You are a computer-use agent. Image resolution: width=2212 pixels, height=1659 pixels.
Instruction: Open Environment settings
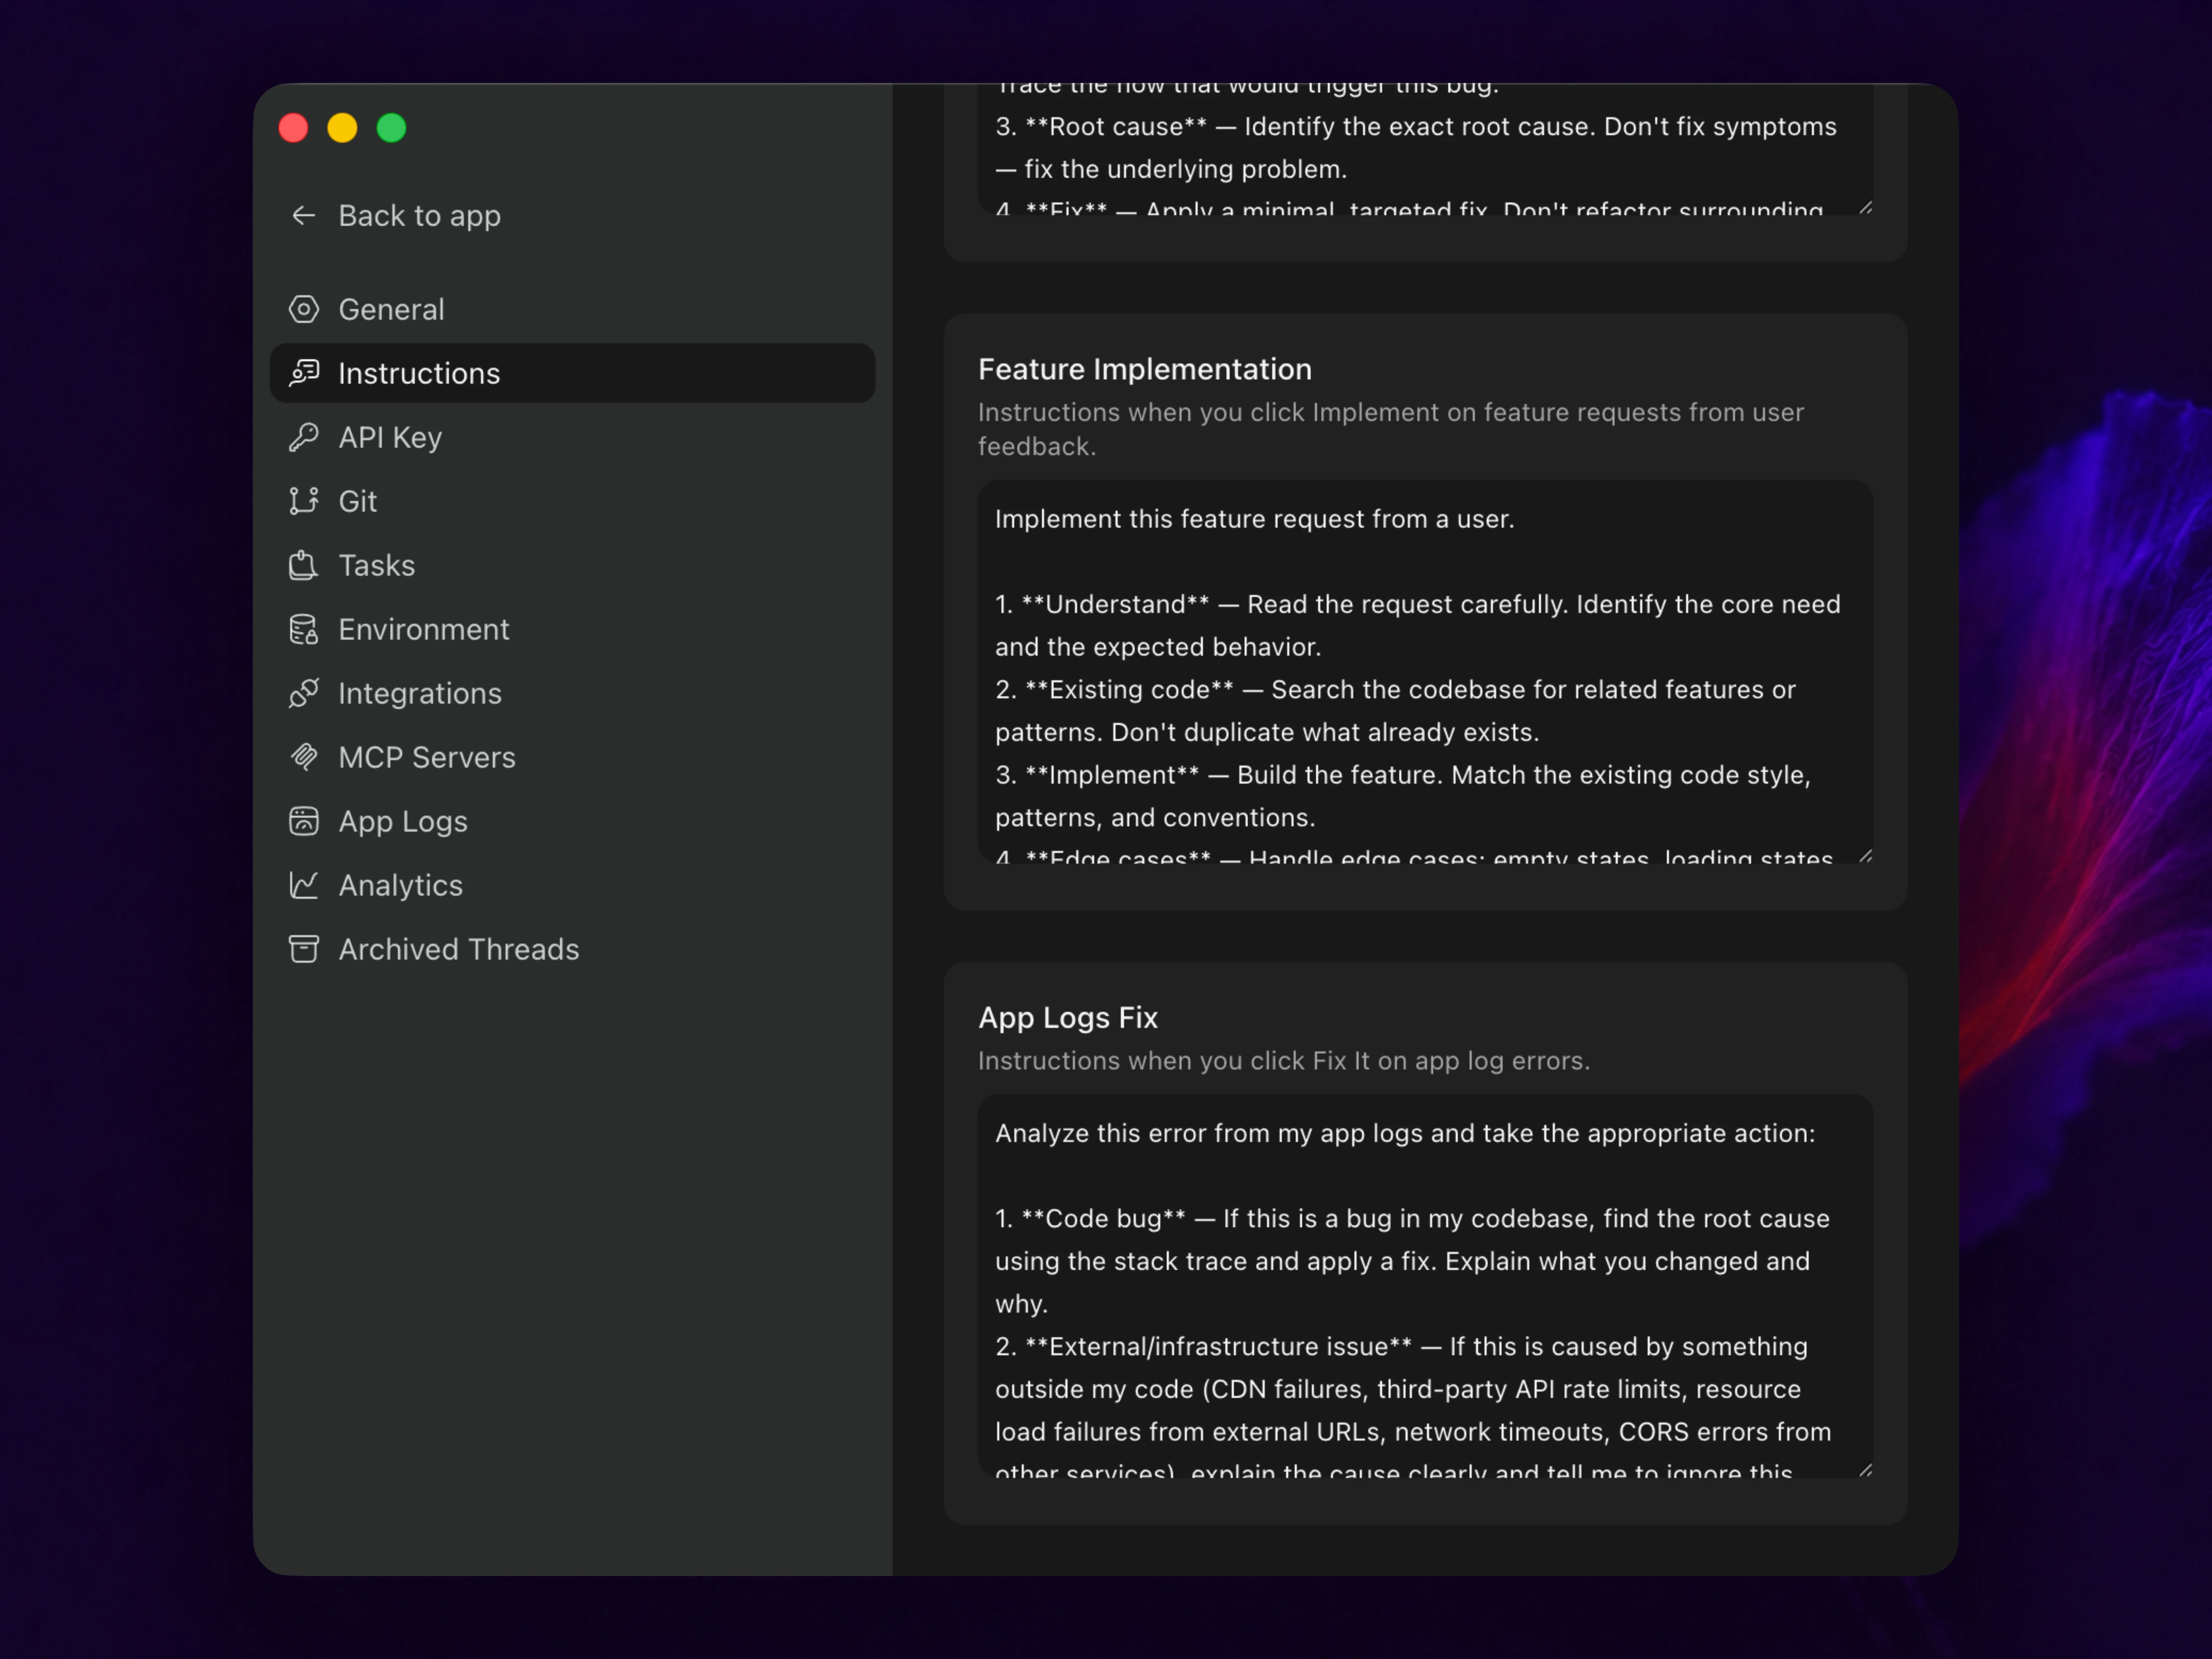(x=572, y=629)
